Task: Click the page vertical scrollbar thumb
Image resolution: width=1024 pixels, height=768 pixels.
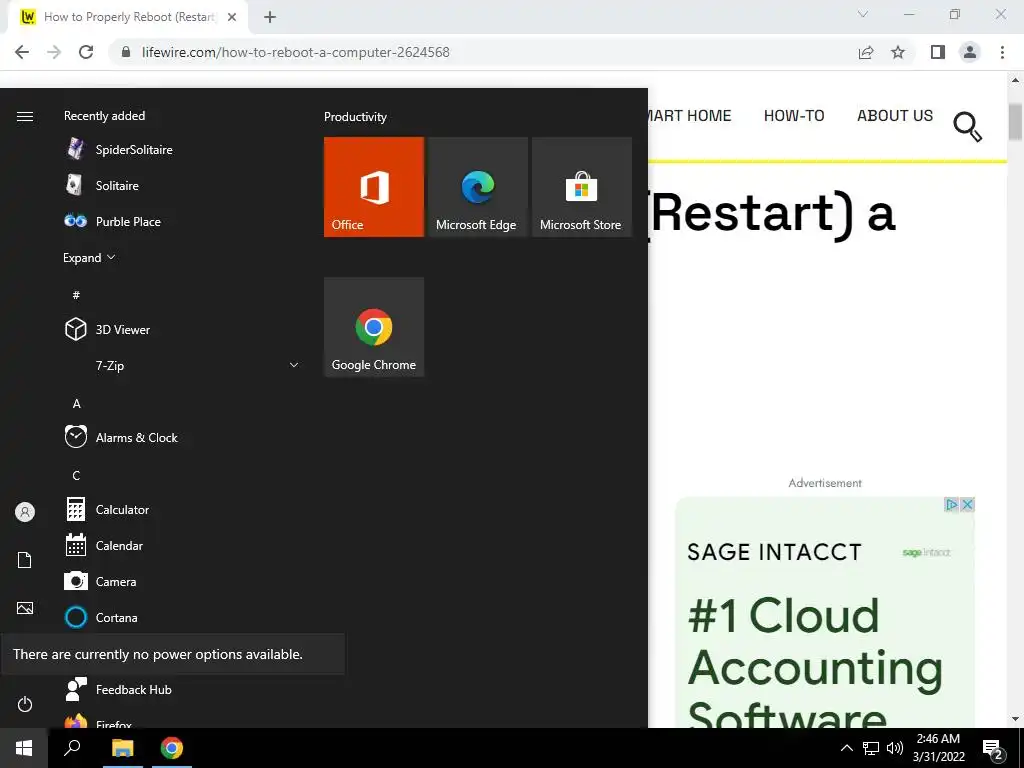Action: [1016, 121]
